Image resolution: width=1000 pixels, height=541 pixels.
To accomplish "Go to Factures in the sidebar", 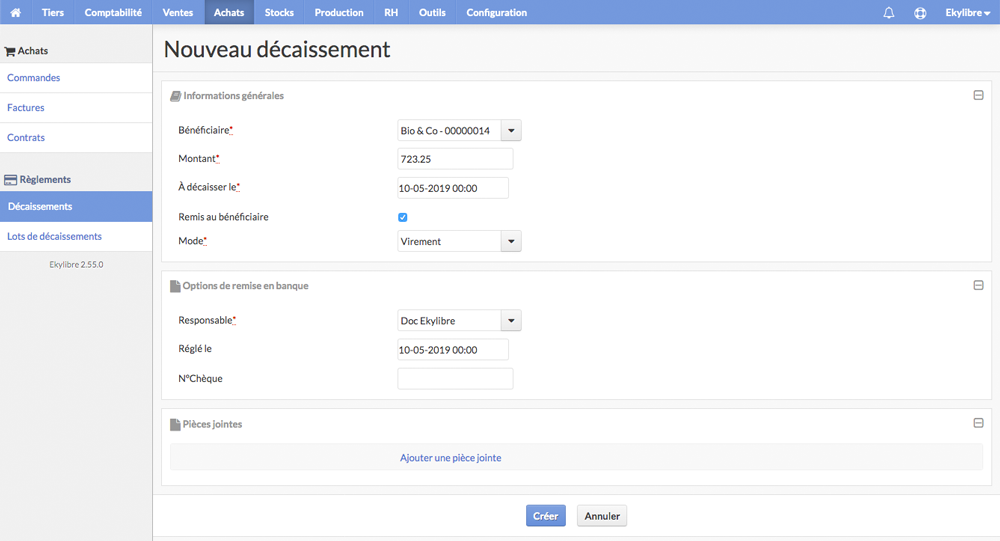I will (76, 108).
